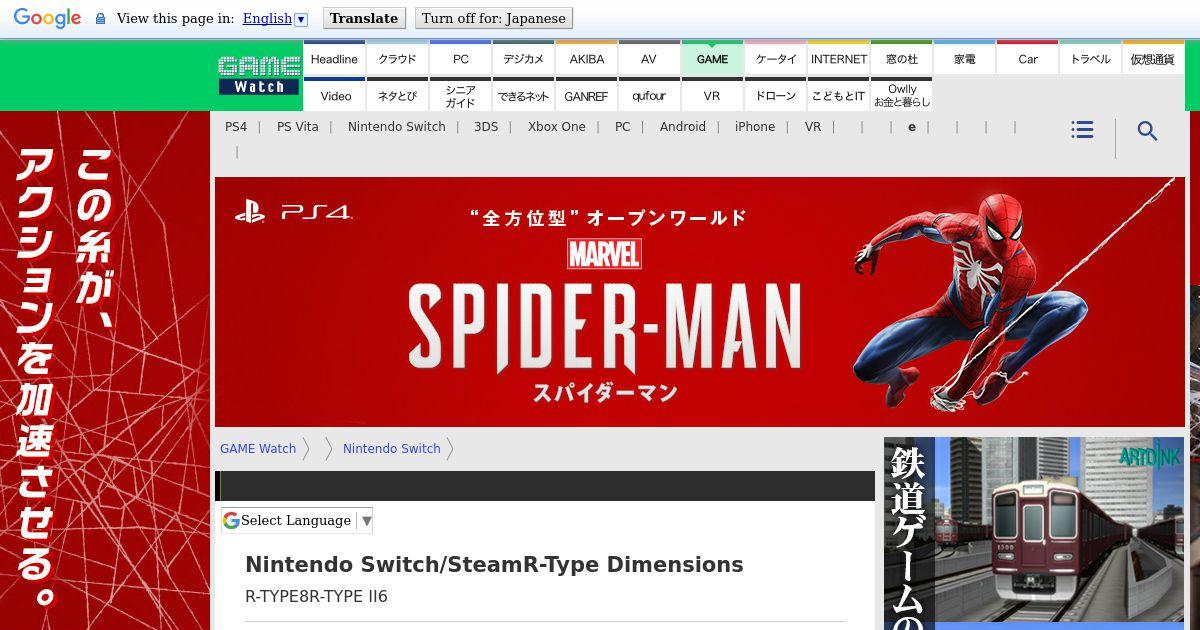Open the AV site tab
This screenshot has height=630, width=1200.
pos(649,58)
